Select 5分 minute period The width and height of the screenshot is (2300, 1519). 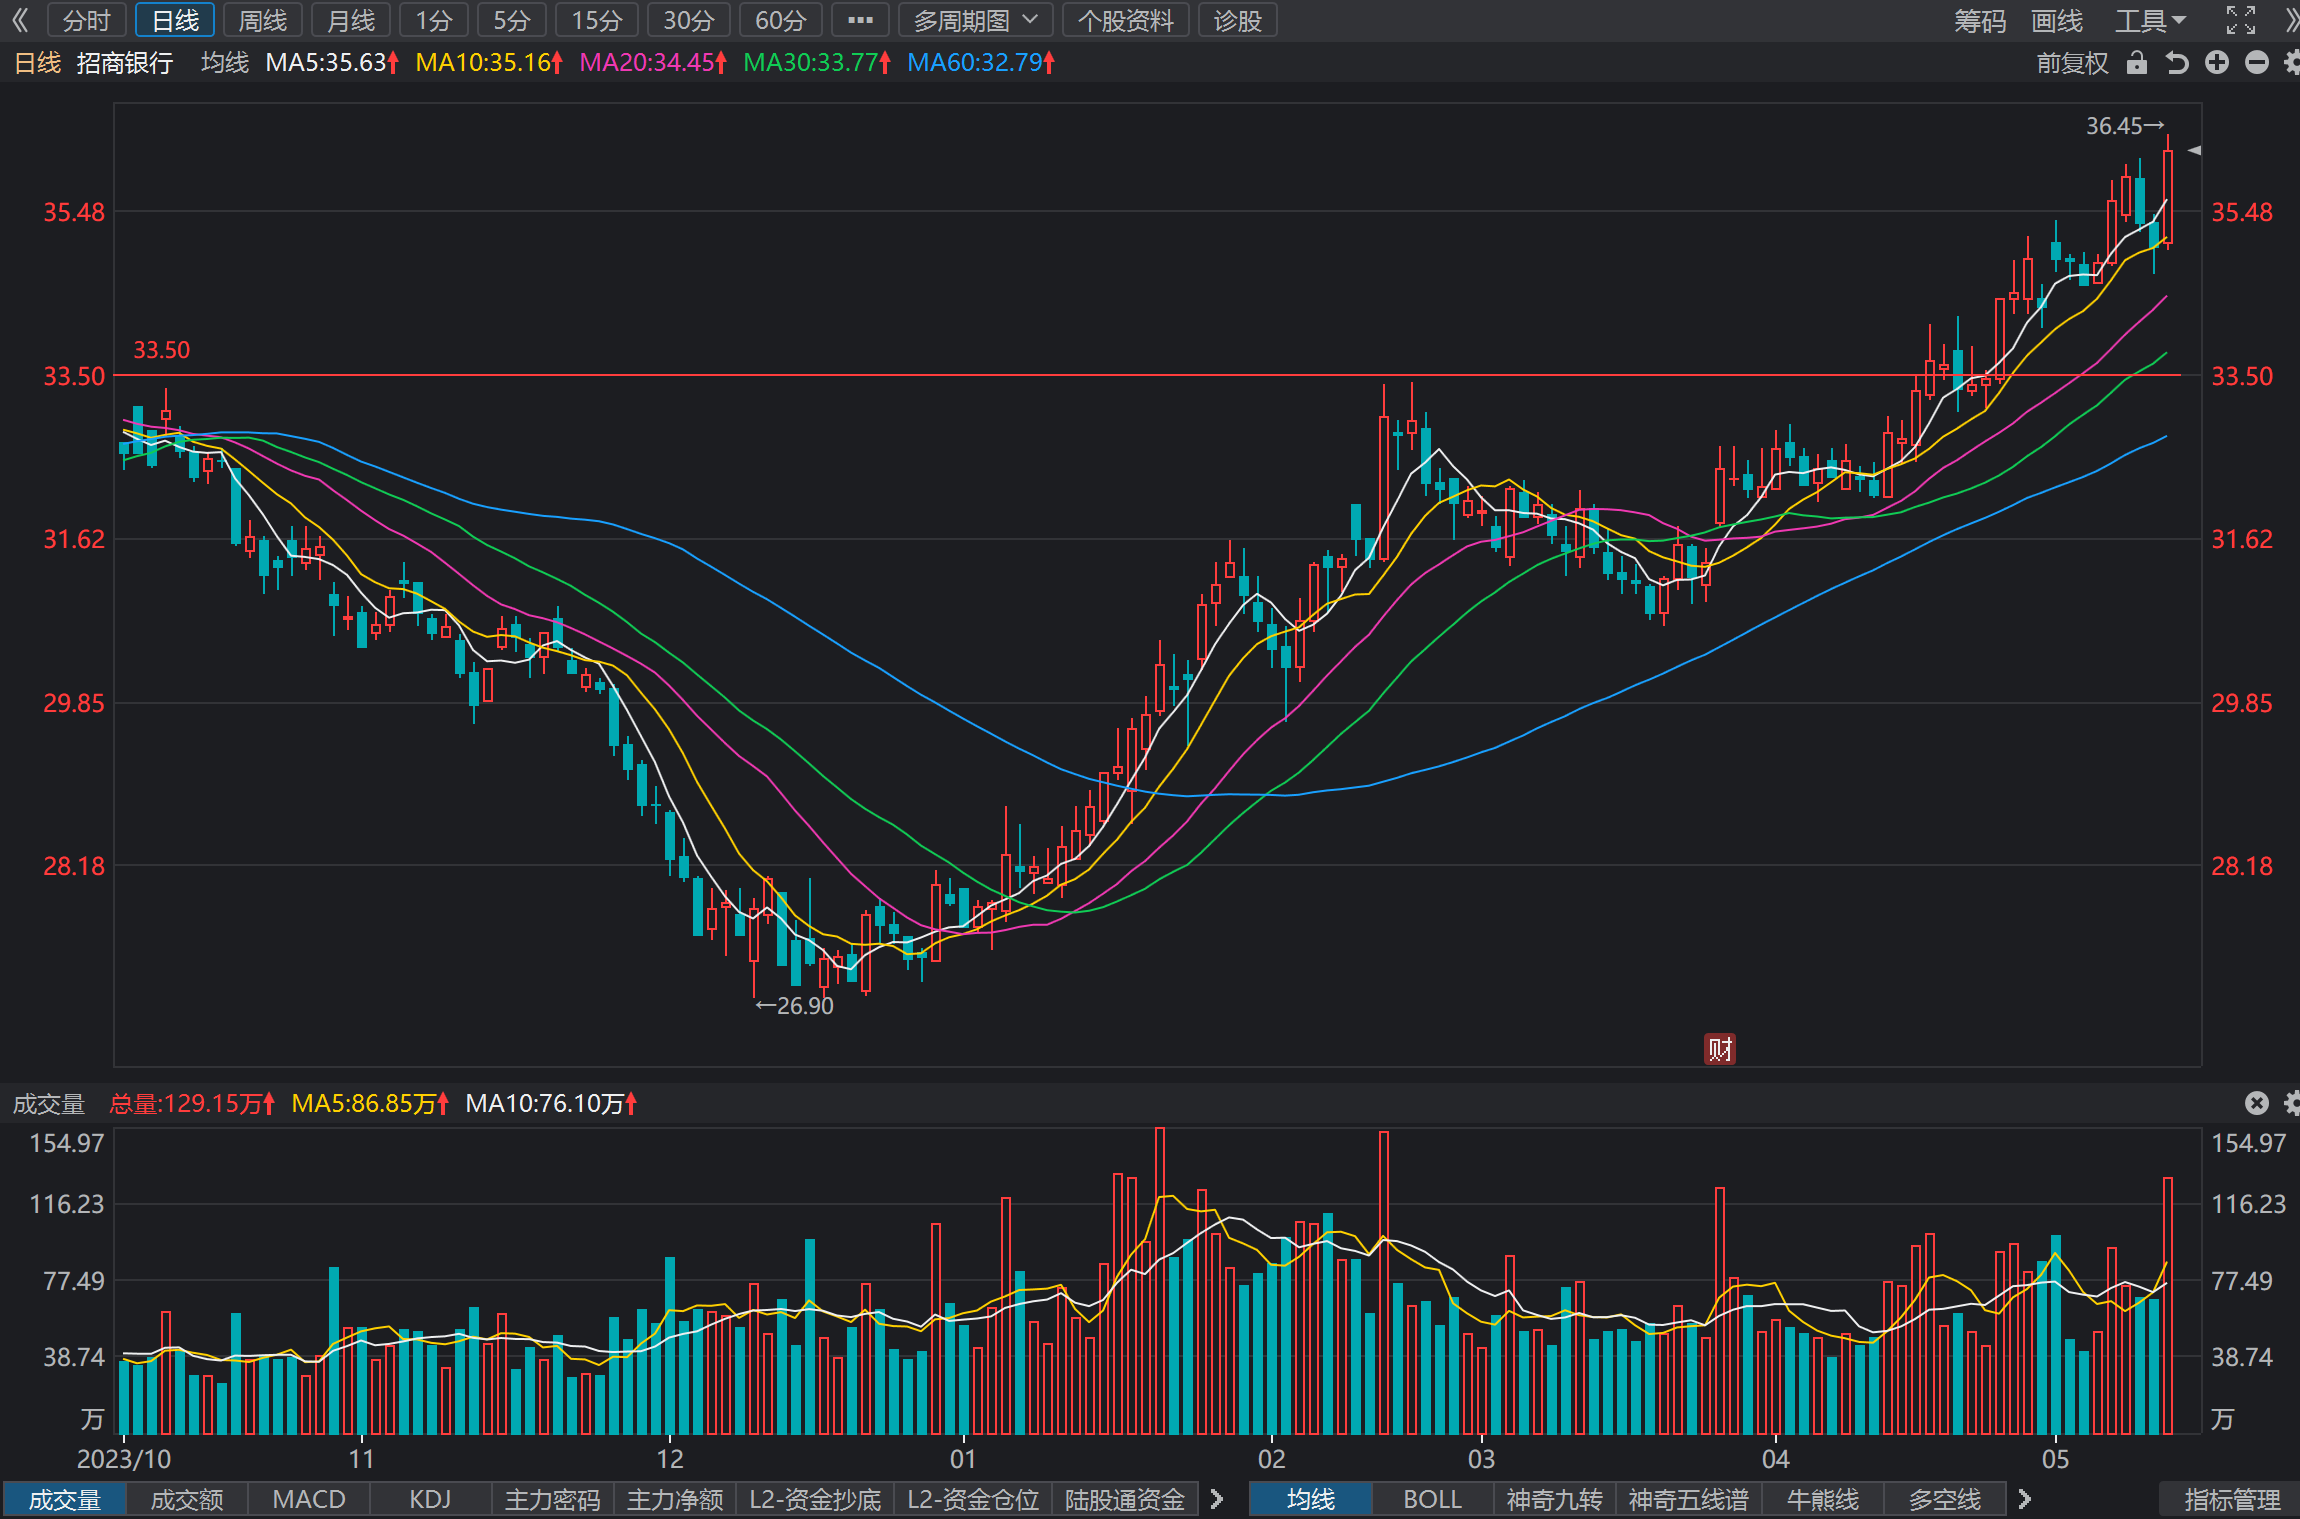pyautogui.click(x=512, y=20)
